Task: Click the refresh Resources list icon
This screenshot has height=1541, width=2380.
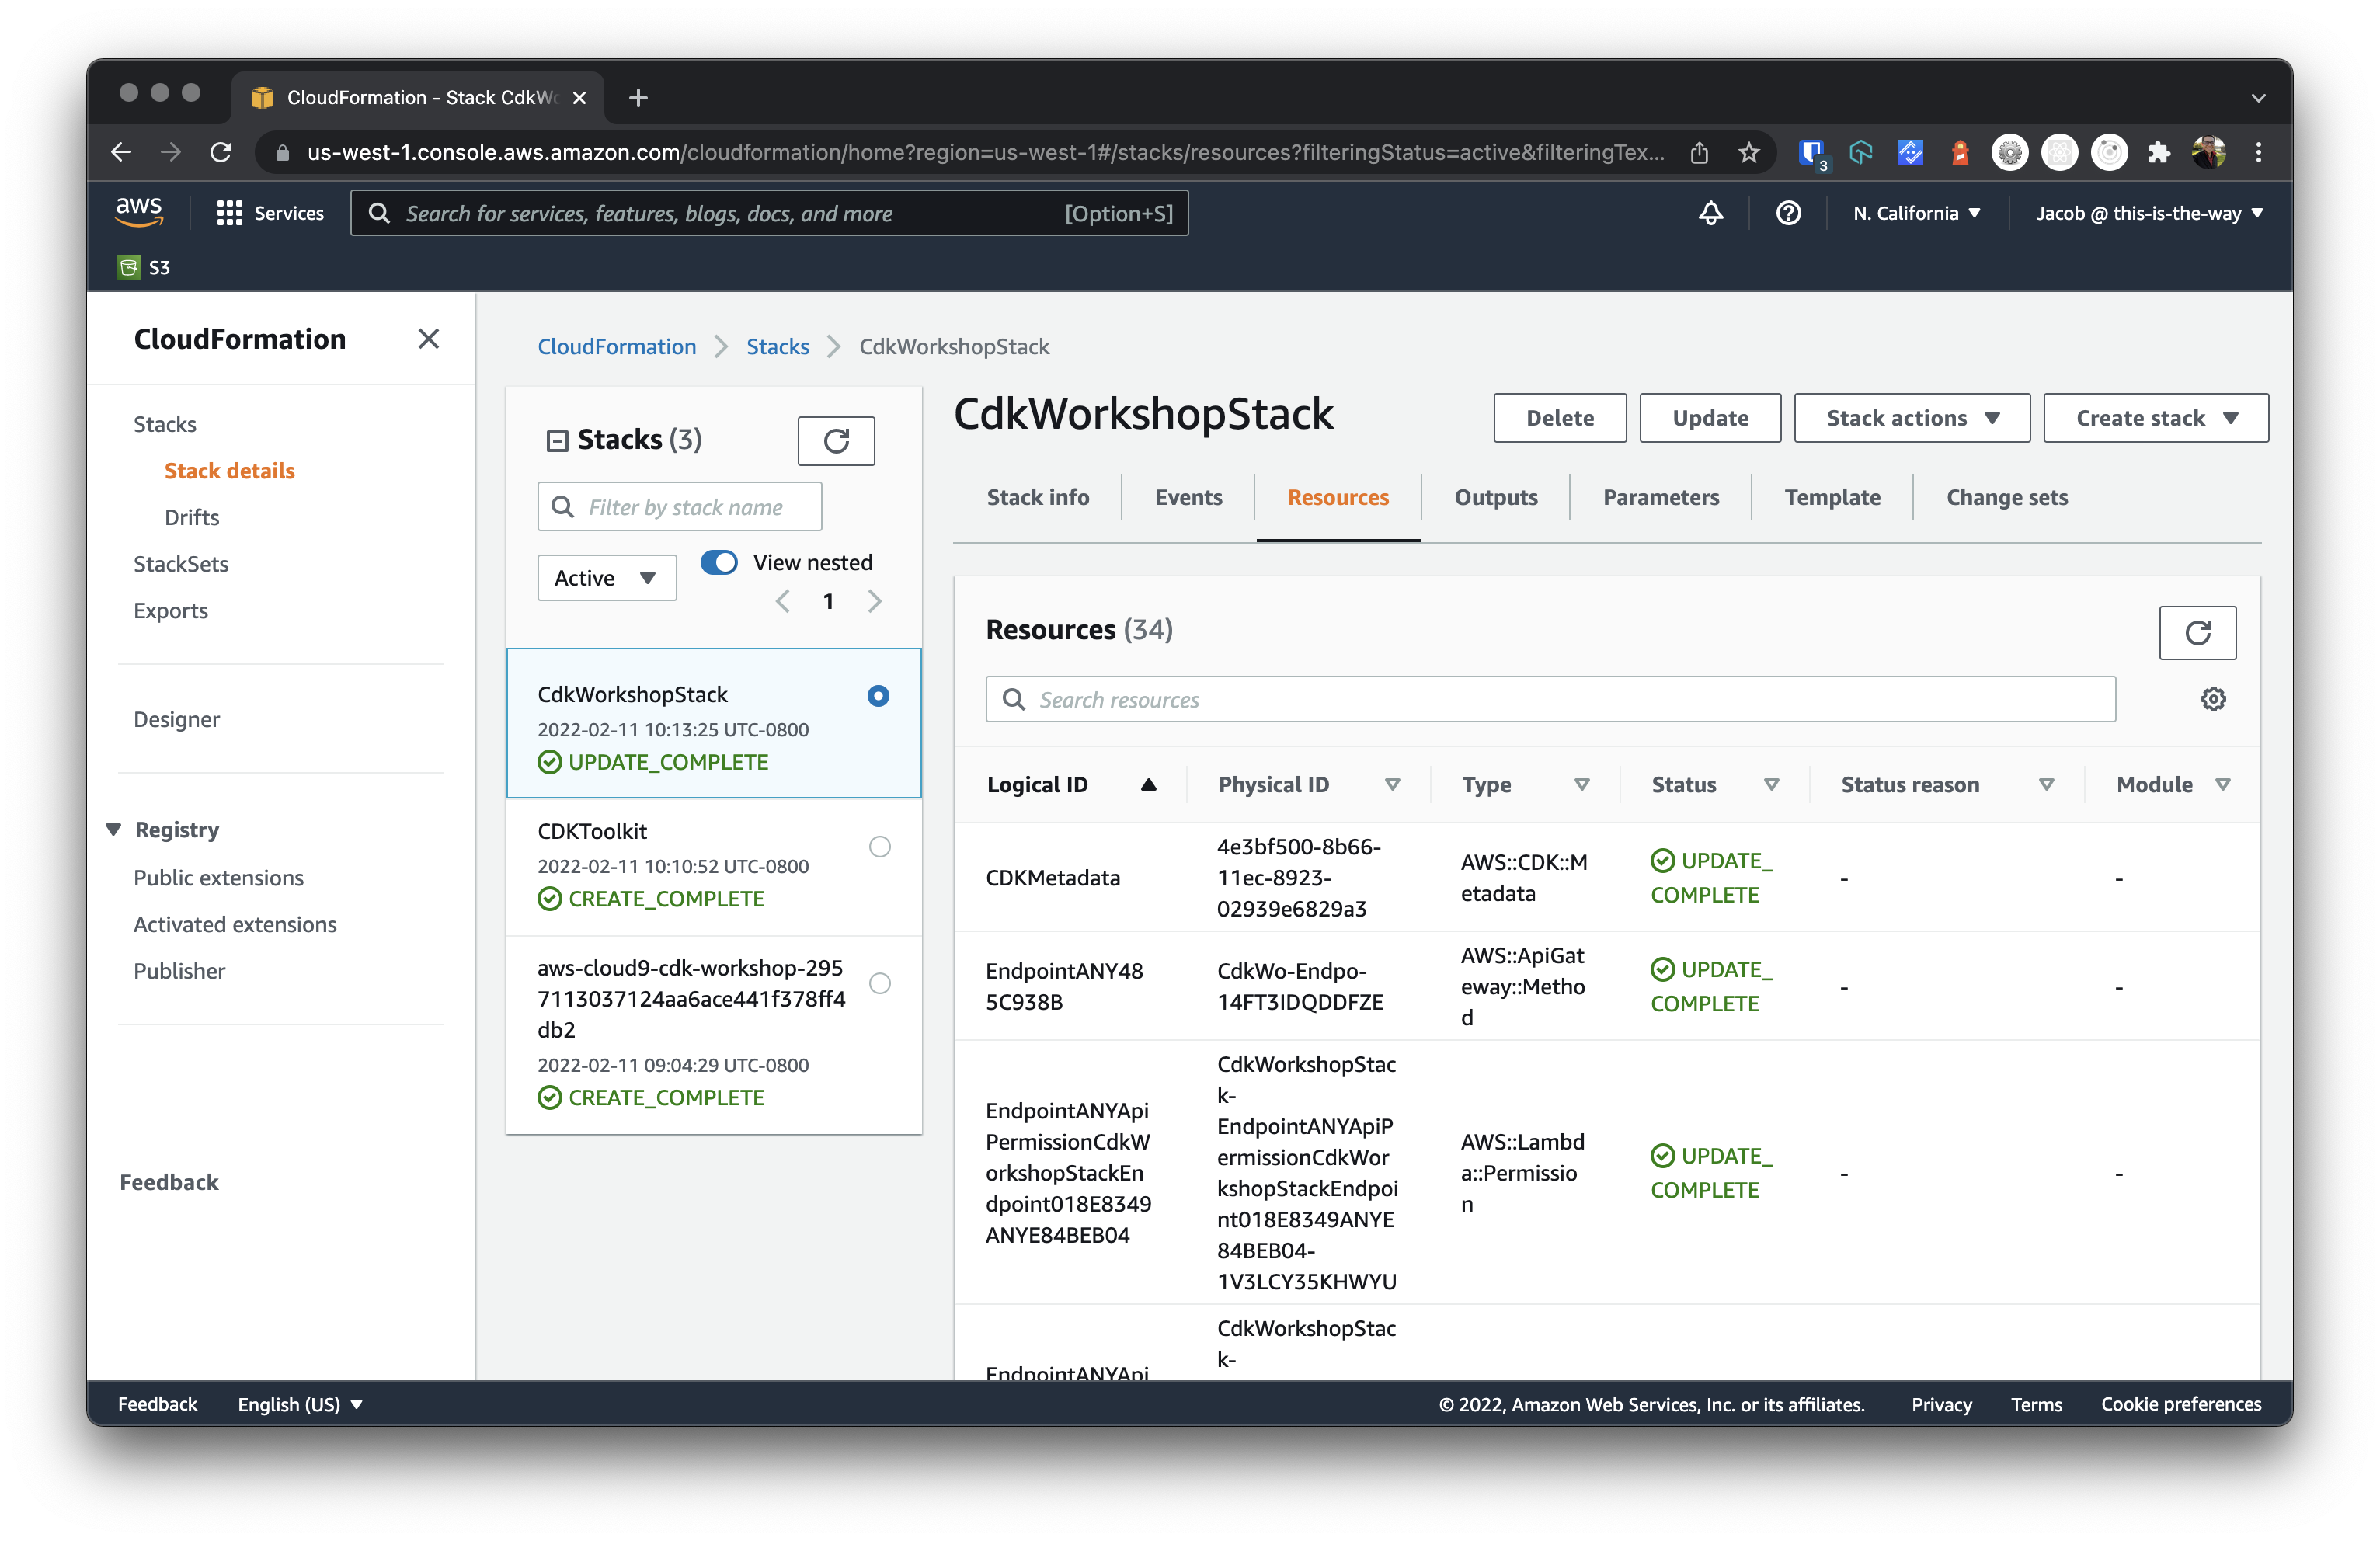Action: coord(2194,630)
